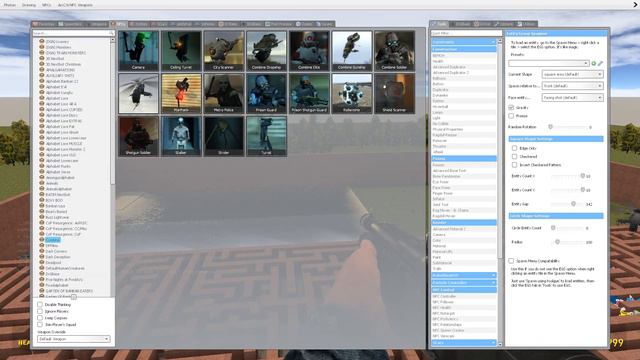Viewport: 640px width, 360px height.
Task: Choose the Turret NPC icon
Action: [x=266, y=136]
